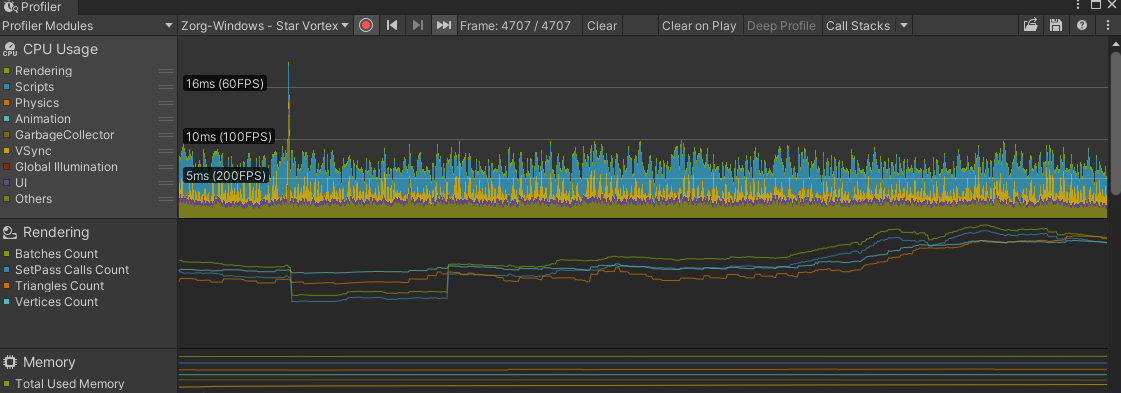Viewport: 1121px width, 393px height.
Task: Open the profiler help icon
Action: tap(1082, 26)
